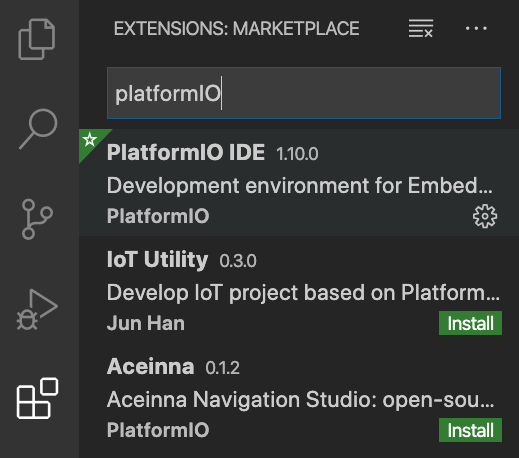Open the PlatformIO IDE manage gear menu
Screen dimensions: 519x458
tap(485, 216)
